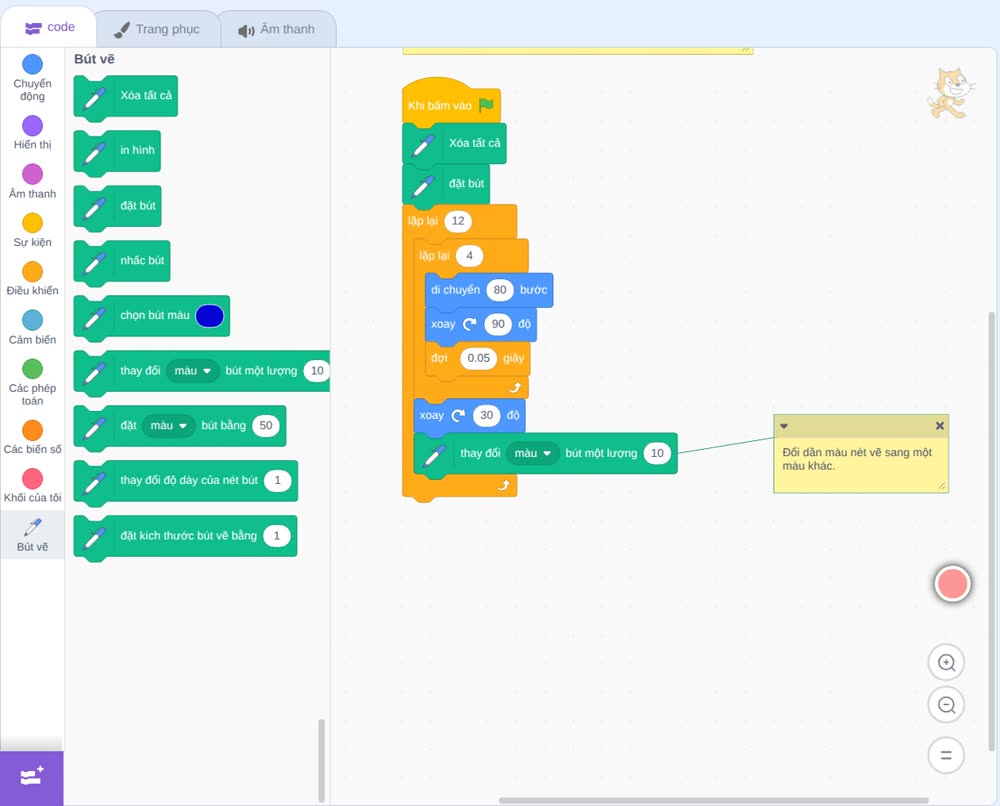The image size is (1000, 806).
Task: Select the Điều khiển block category
Action: tap(32, 279)
